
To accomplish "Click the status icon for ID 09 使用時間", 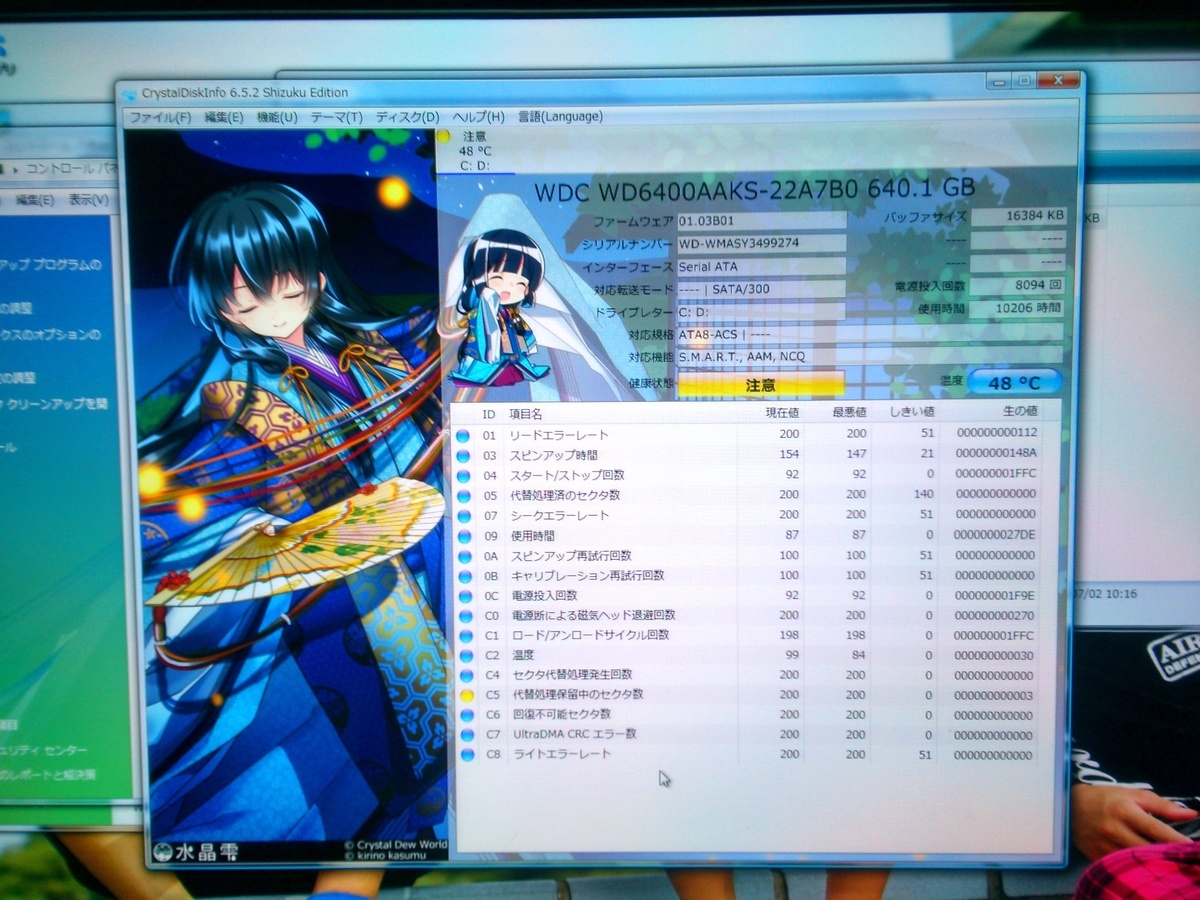I will [x=463, y=536].
